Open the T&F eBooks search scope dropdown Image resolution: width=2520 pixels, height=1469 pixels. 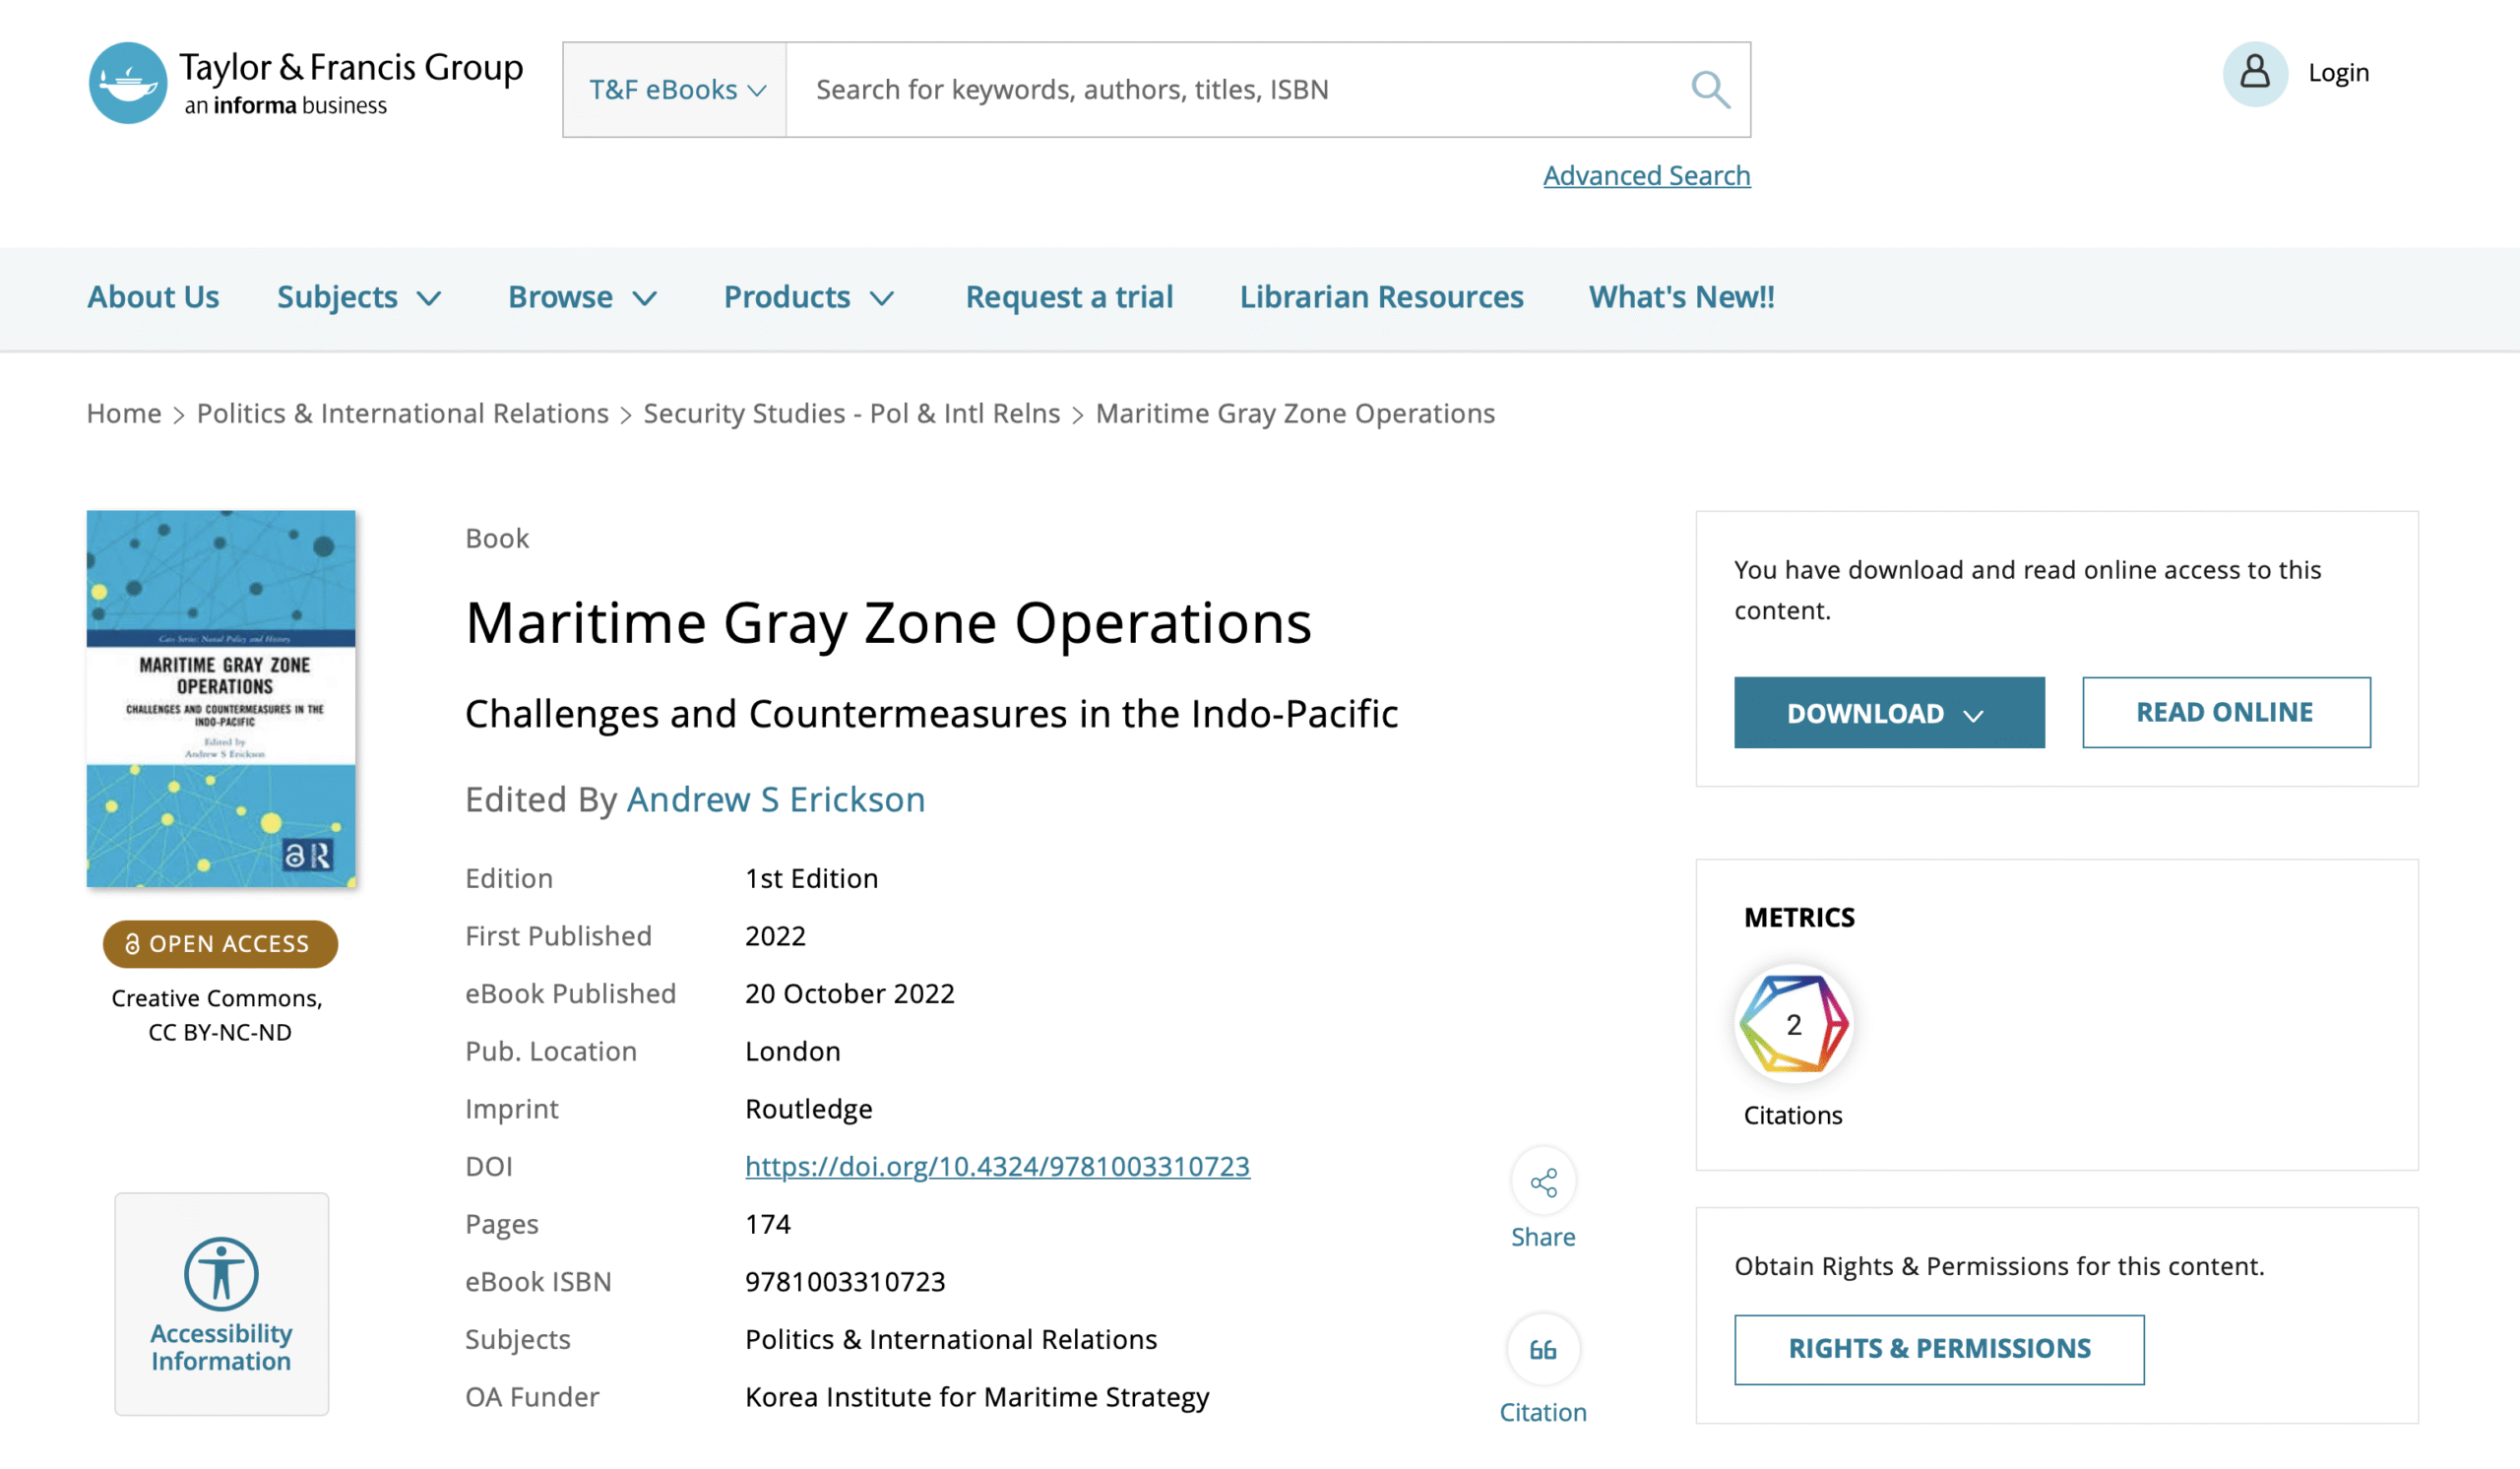tap(676, 90)
